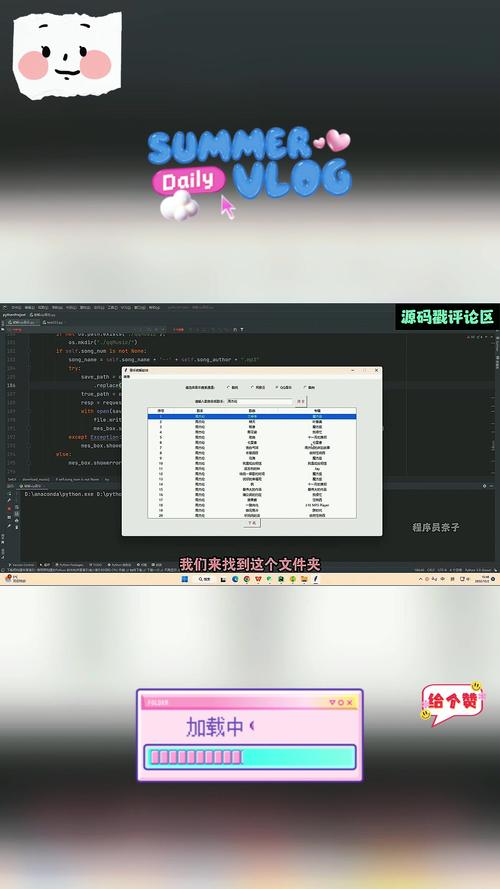
Task: Click the 专辑 column header
Action: tap(317, 410)
